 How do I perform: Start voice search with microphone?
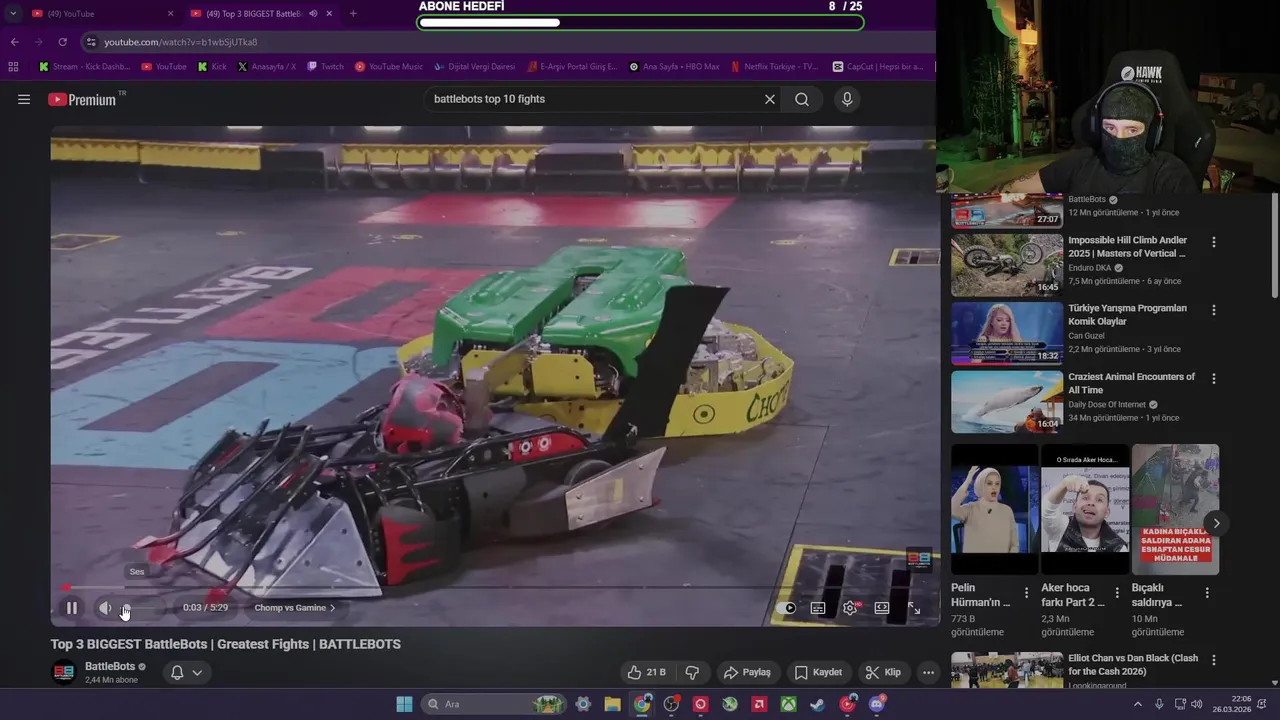pyautogui.click(x=847, y=99)
